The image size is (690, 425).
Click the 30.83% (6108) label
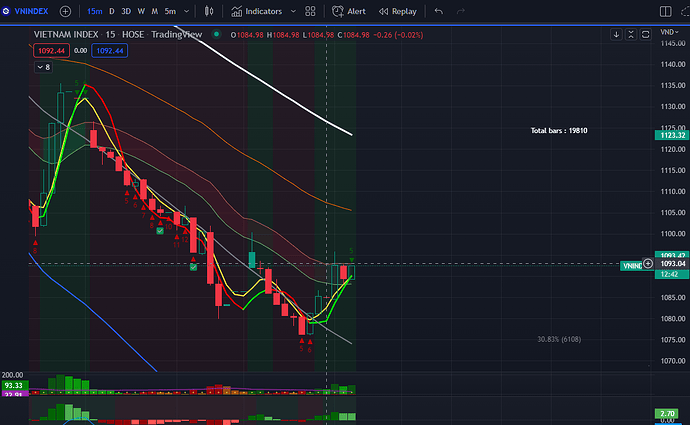tap(559, 339)
